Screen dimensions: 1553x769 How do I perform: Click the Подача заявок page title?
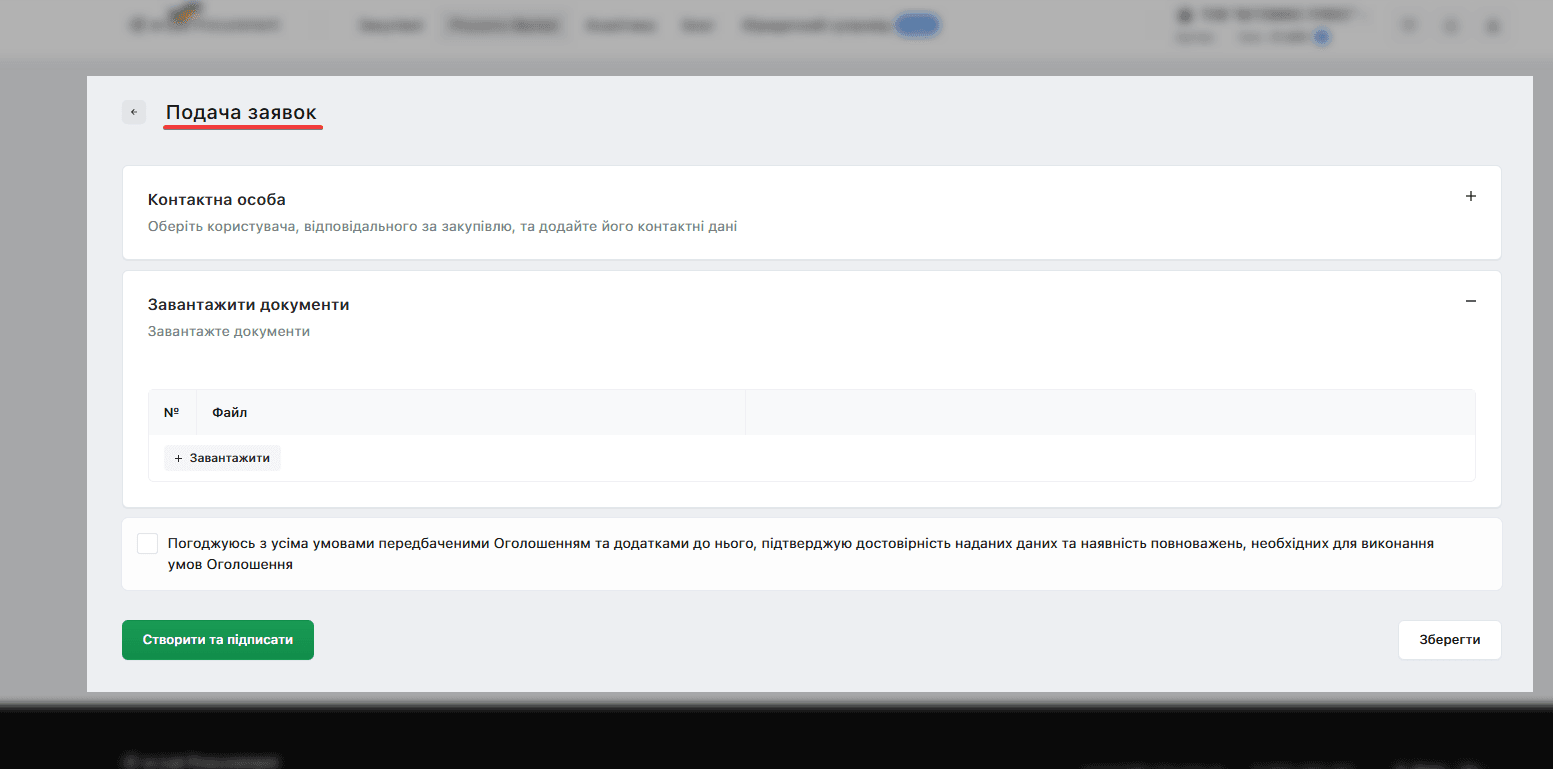pyautogui.click(x=241, y=113)
